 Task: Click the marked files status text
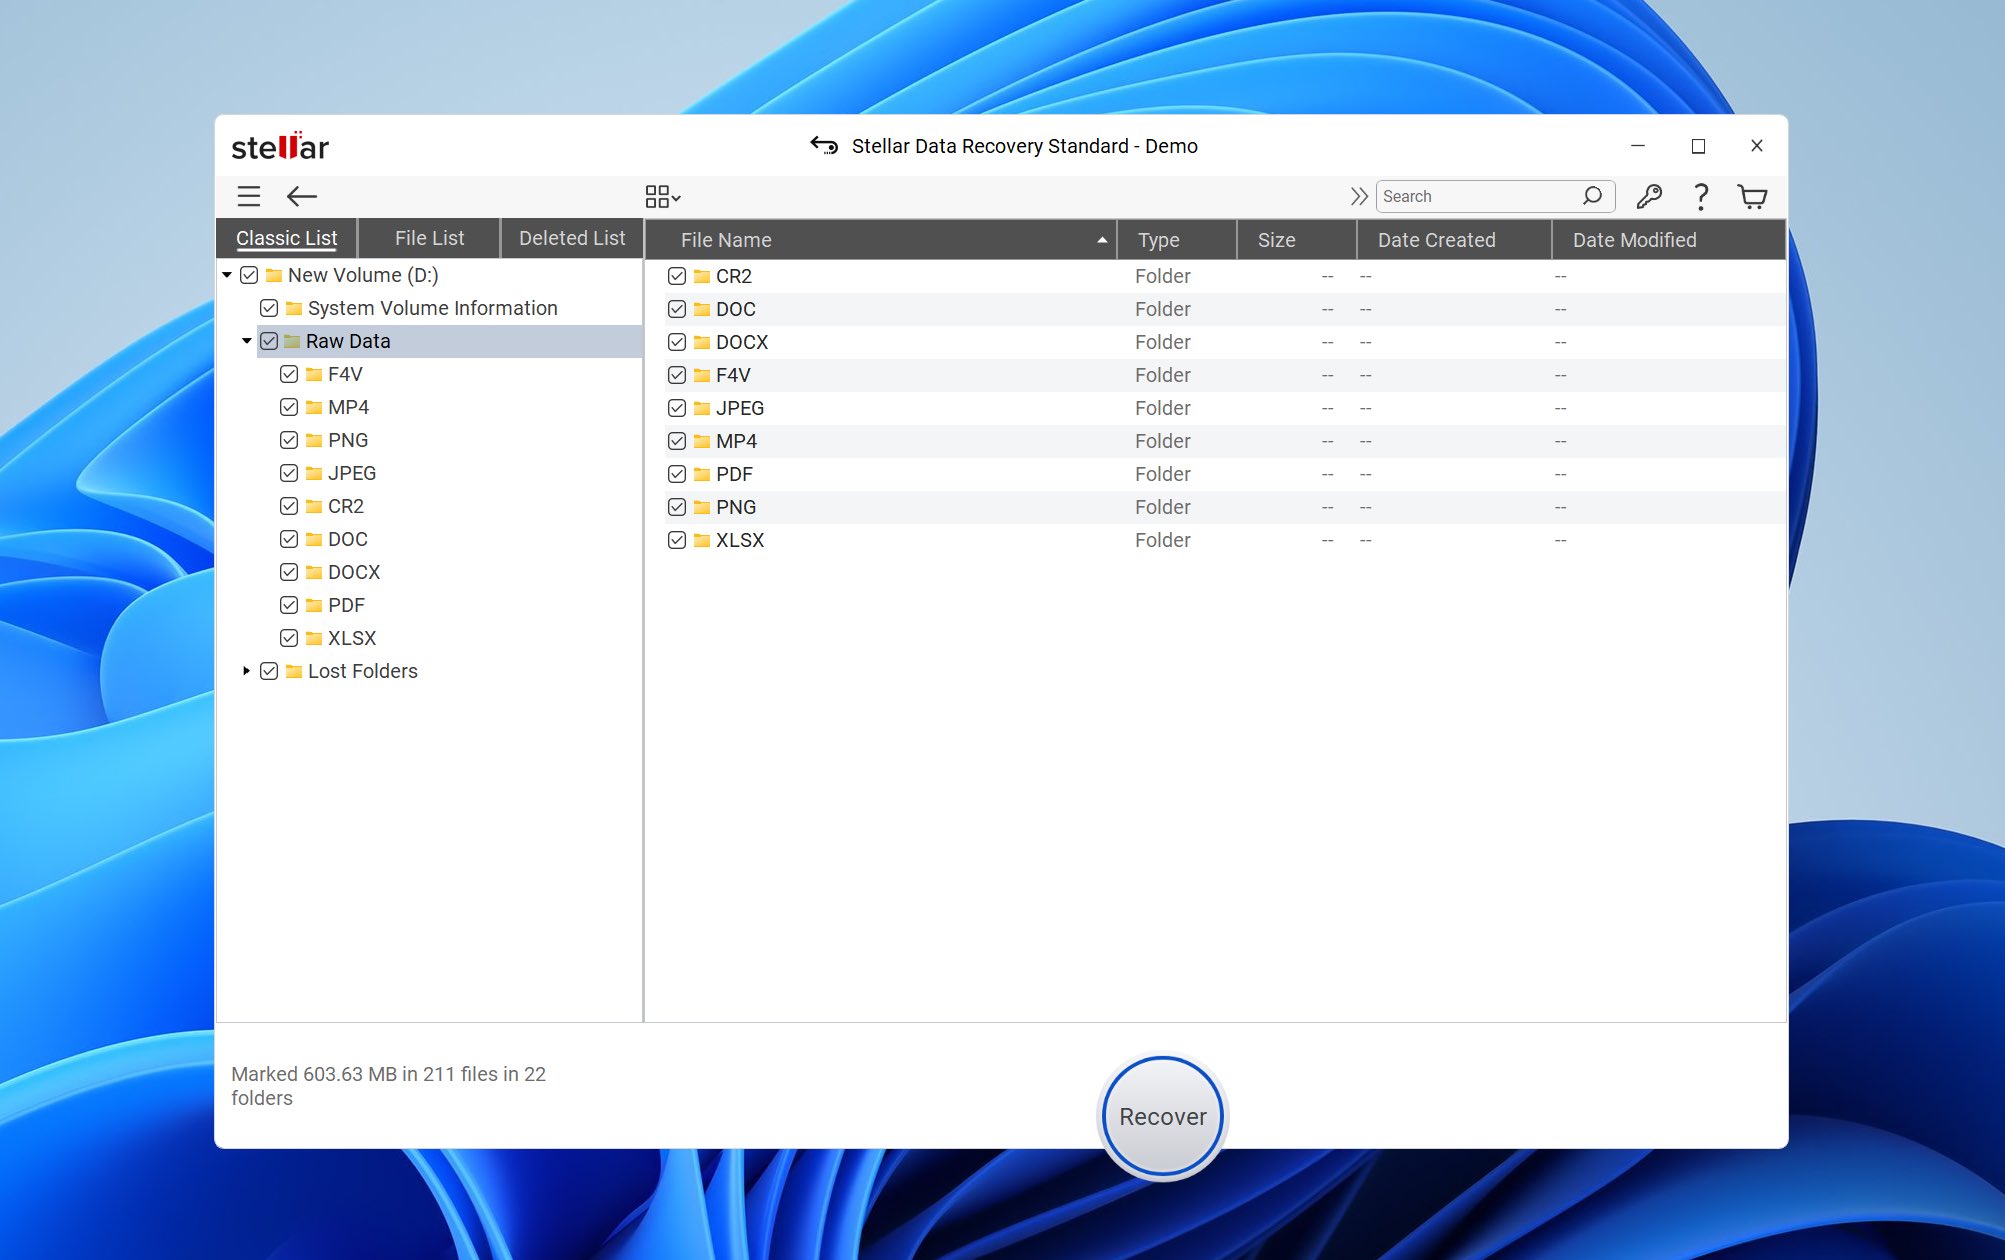388,1086
